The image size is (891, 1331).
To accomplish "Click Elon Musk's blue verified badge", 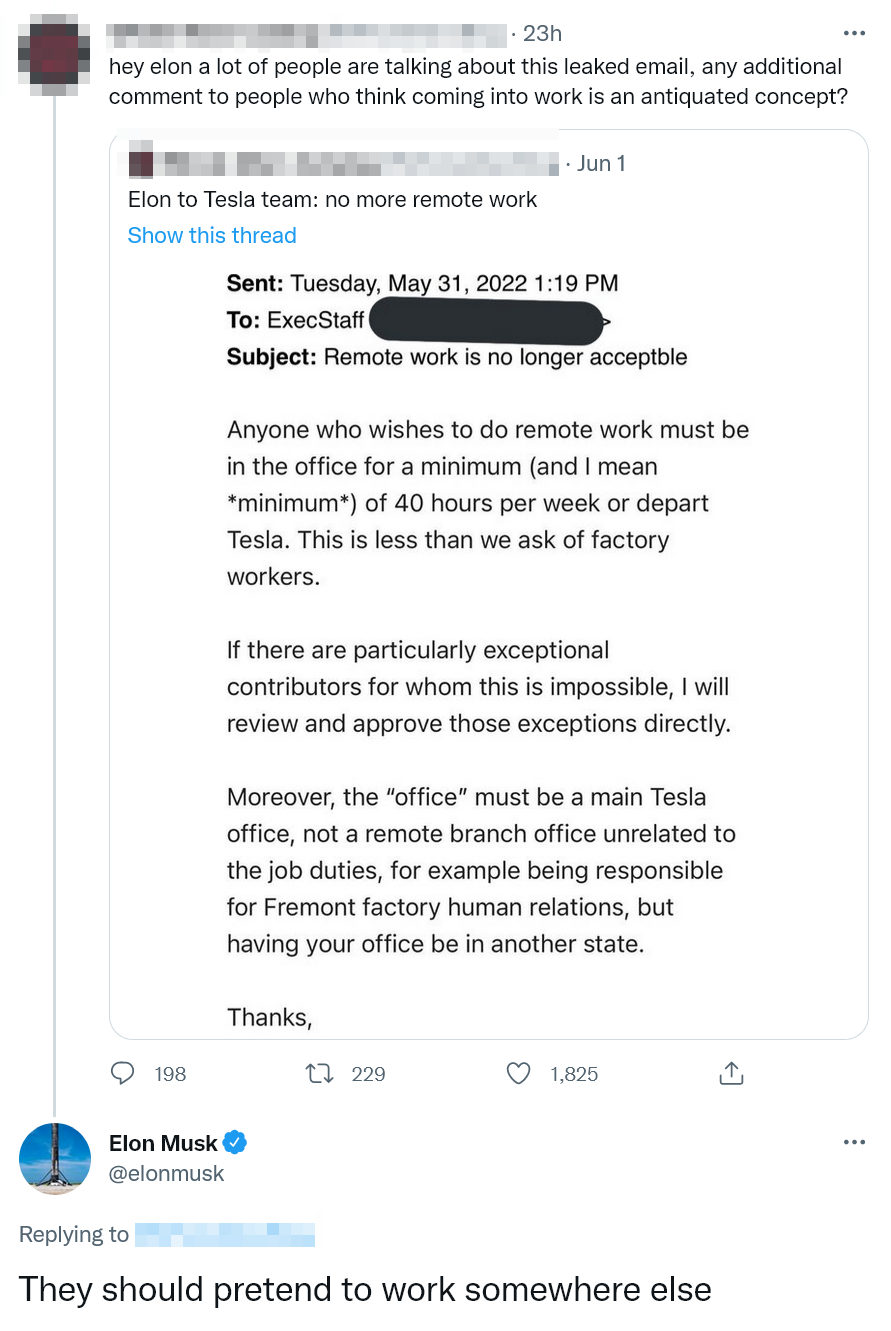I will click(235, 1142).
